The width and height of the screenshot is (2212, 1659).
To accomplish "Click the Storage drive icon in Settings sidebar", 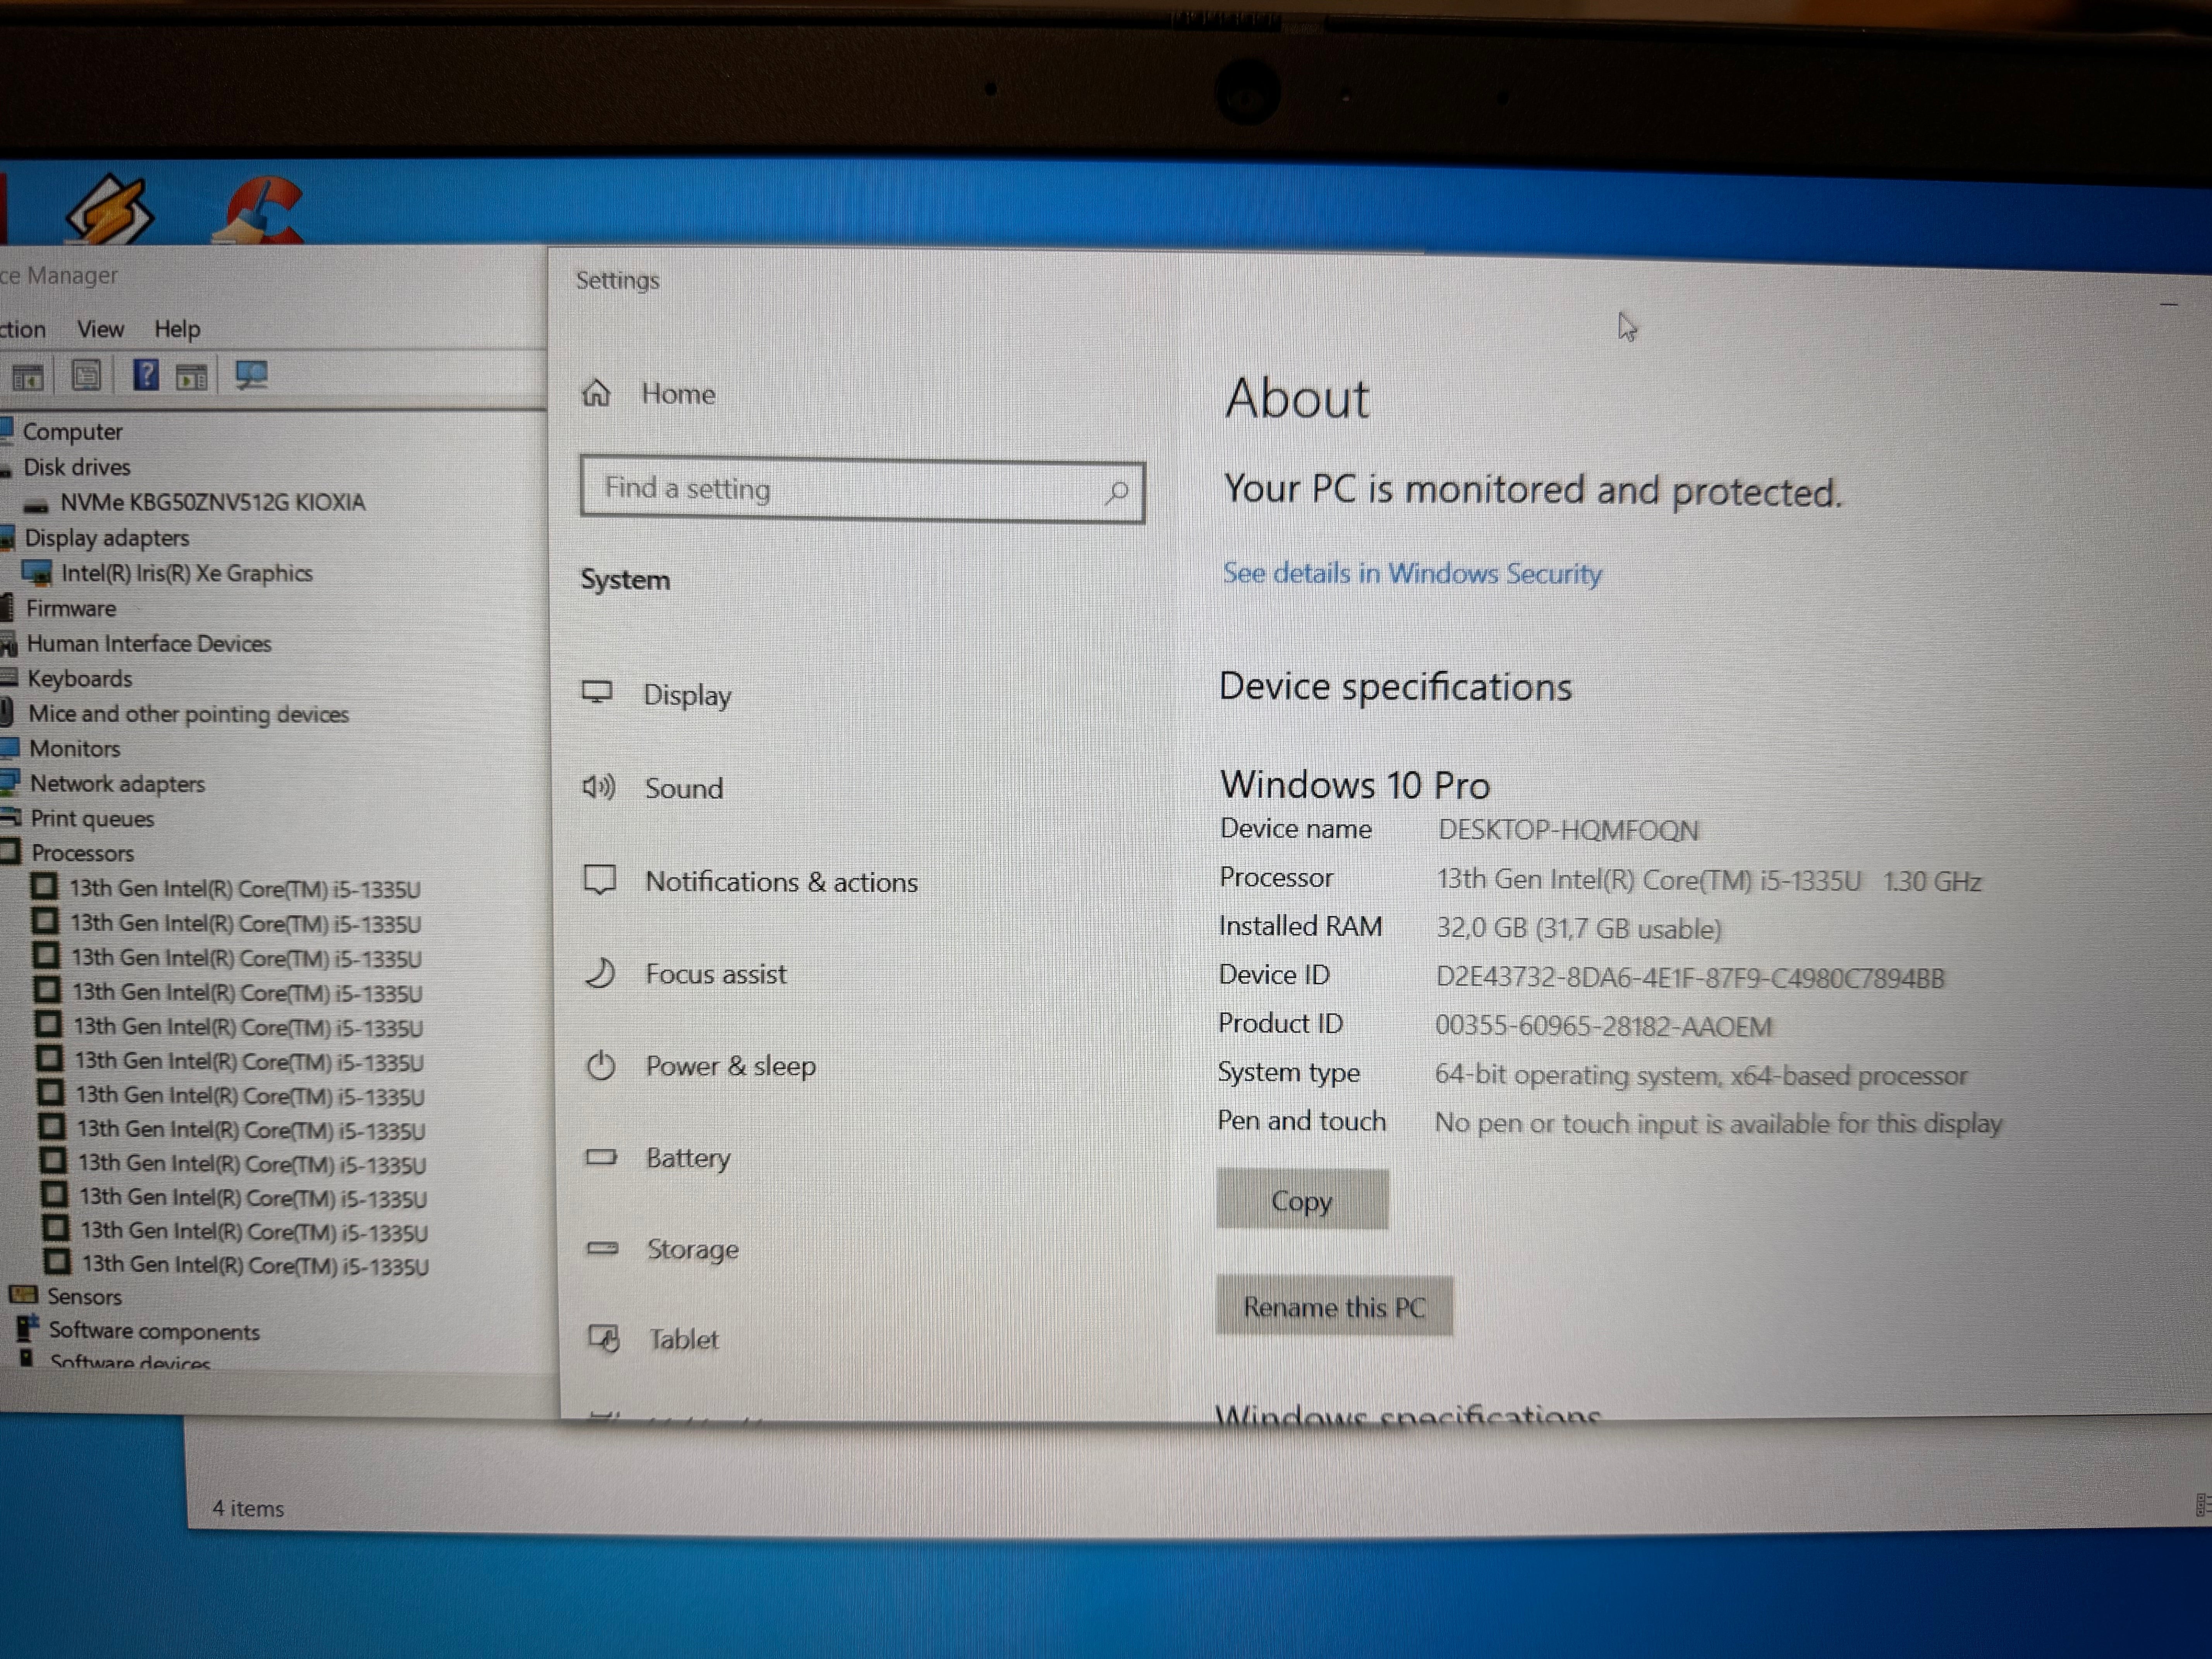I will [x=602, y=1248].
